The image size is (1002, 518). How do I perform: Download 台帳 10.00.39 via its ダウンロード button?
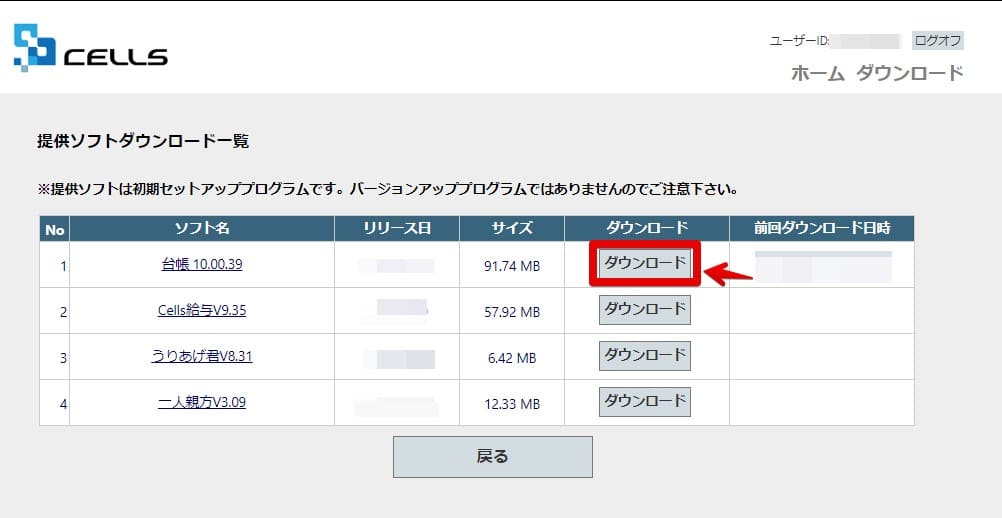645,263
